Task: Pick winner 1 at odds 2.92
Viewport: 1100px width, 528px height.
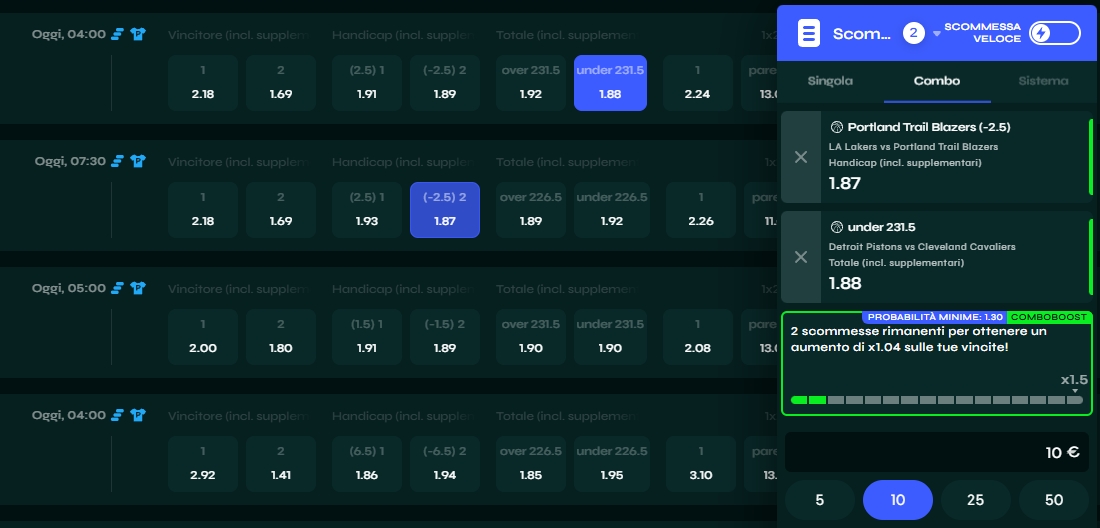Action: click(x=203, y=463)
